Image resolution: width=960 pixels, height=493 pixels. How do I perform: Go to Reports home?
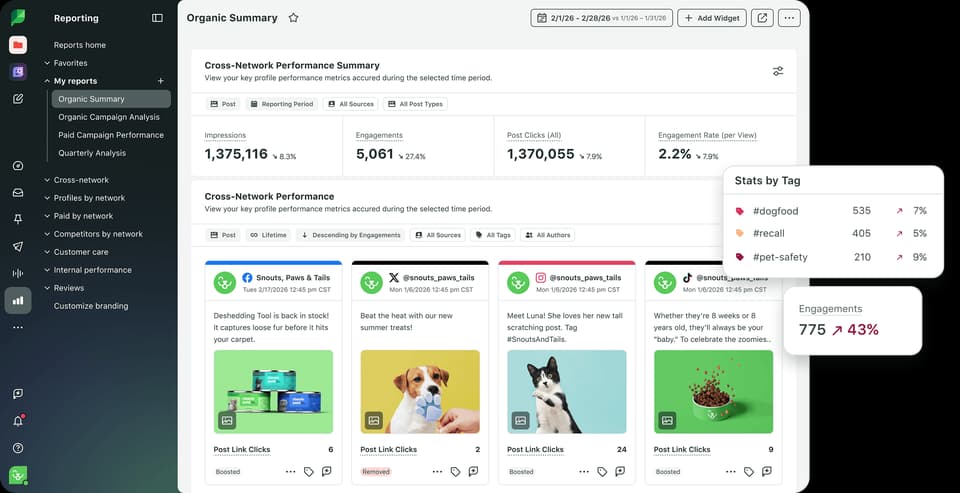80,45
